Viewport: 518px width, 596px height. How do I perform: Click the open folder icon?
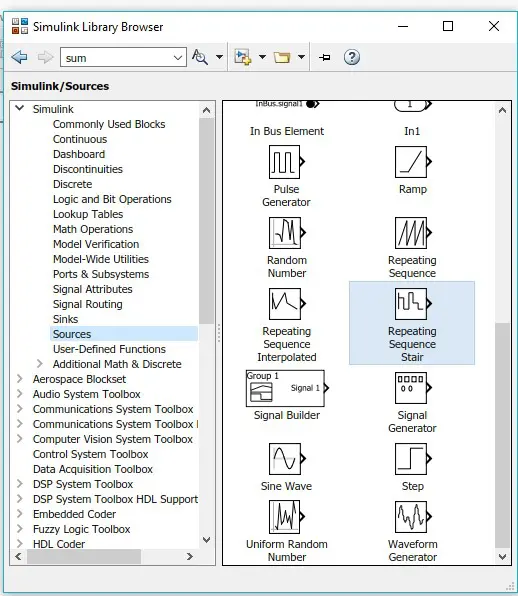tap(282, 57)
